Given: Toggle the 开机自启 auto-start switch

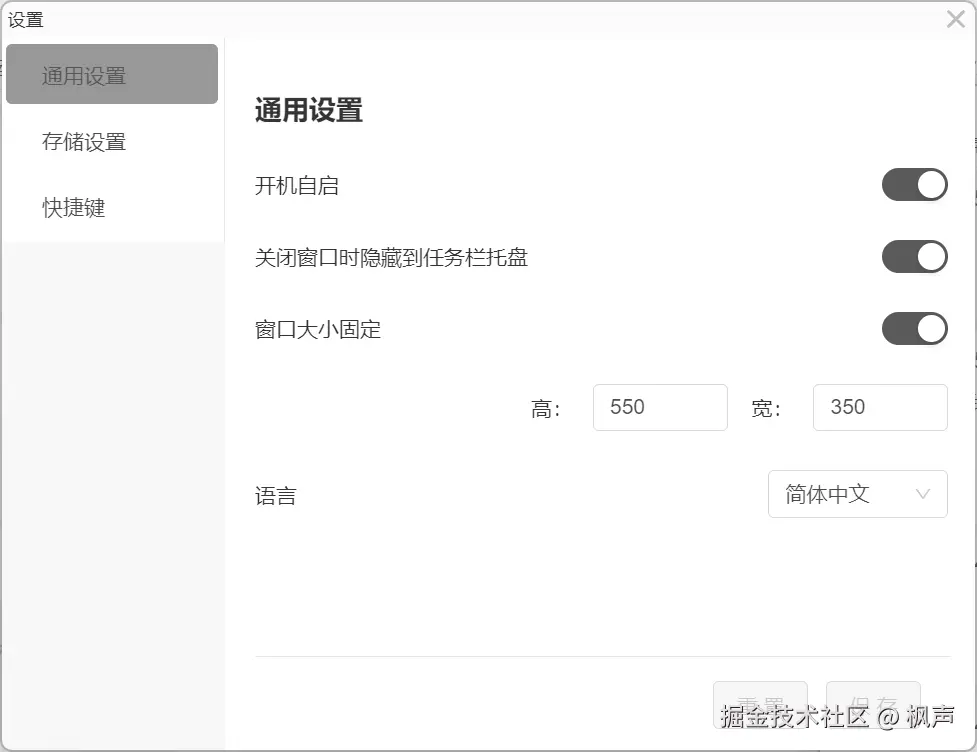Looking at the screenshot, I should tap(913, 184).
